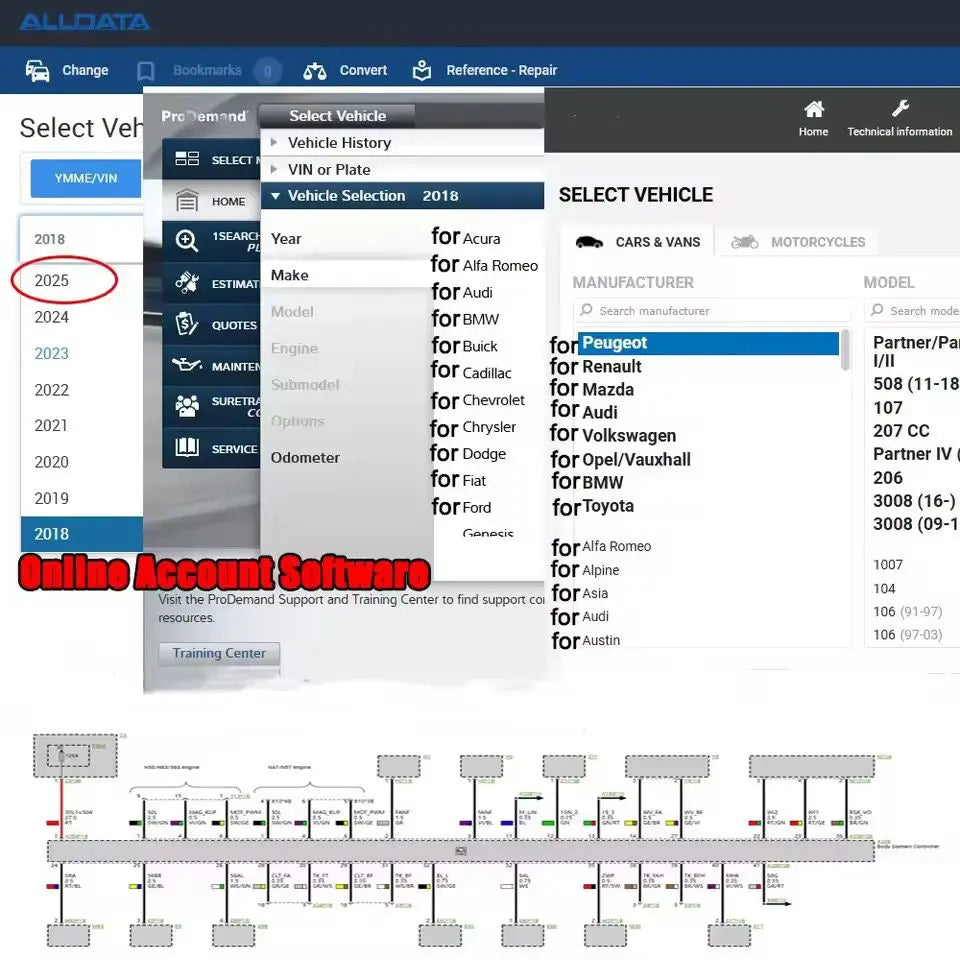Click the Search manufacturer input field
Screen dimensions: 960x960
pos(712,310)
